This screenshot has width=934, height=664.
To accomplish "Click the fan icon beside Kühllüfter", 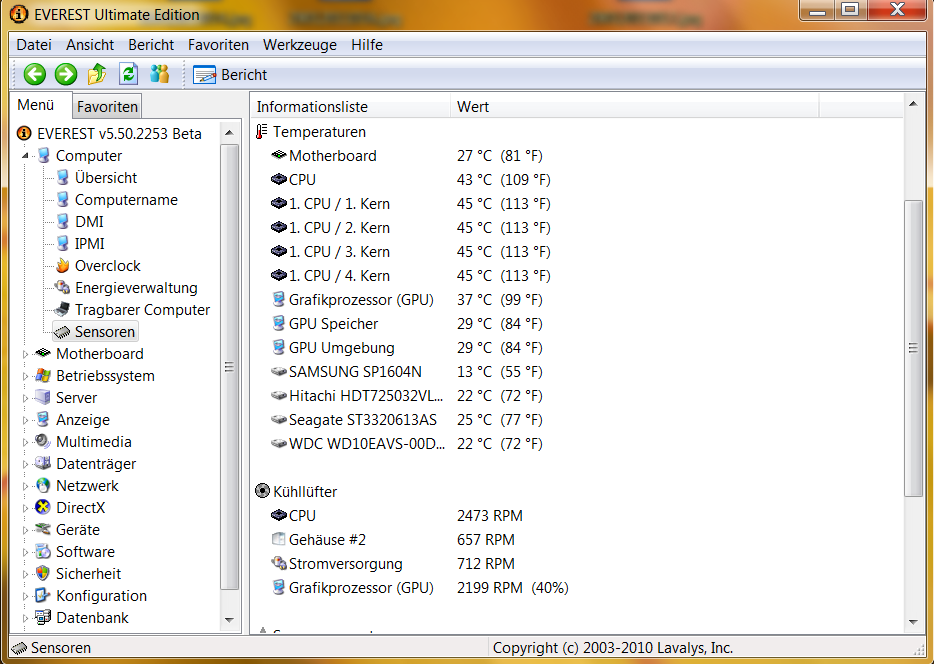I will pos(262,491).
